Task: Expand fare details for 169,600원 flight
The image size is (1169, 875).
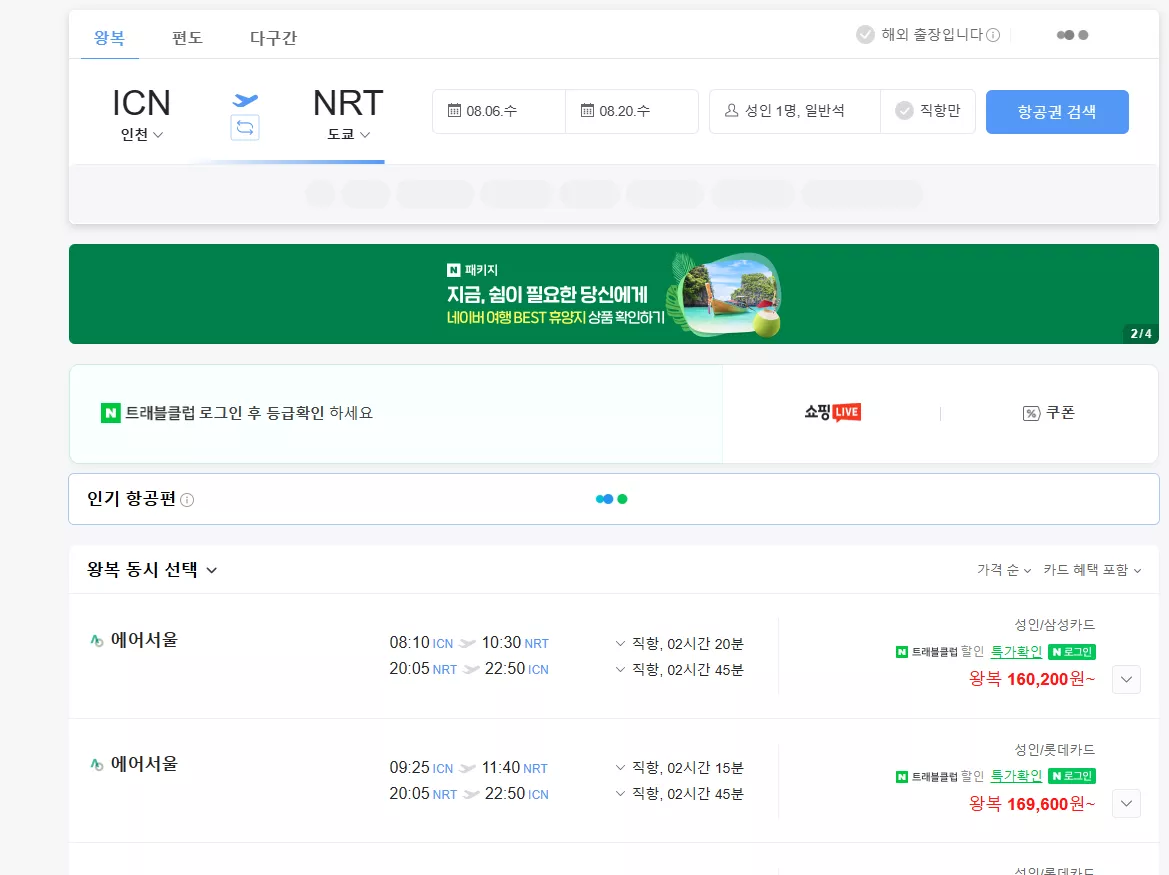Action: pyautogui.click(x=1127, y=803)
